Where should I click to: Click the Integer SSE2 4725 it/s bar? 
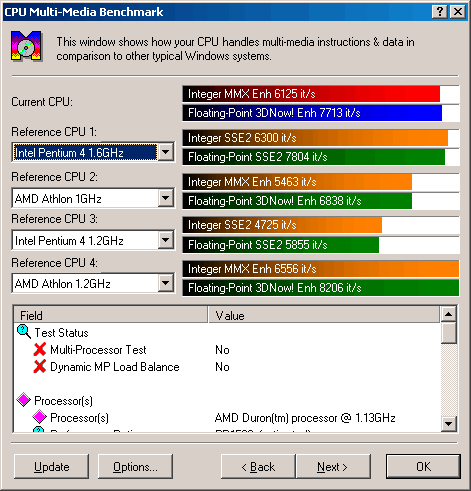(321, 225)
